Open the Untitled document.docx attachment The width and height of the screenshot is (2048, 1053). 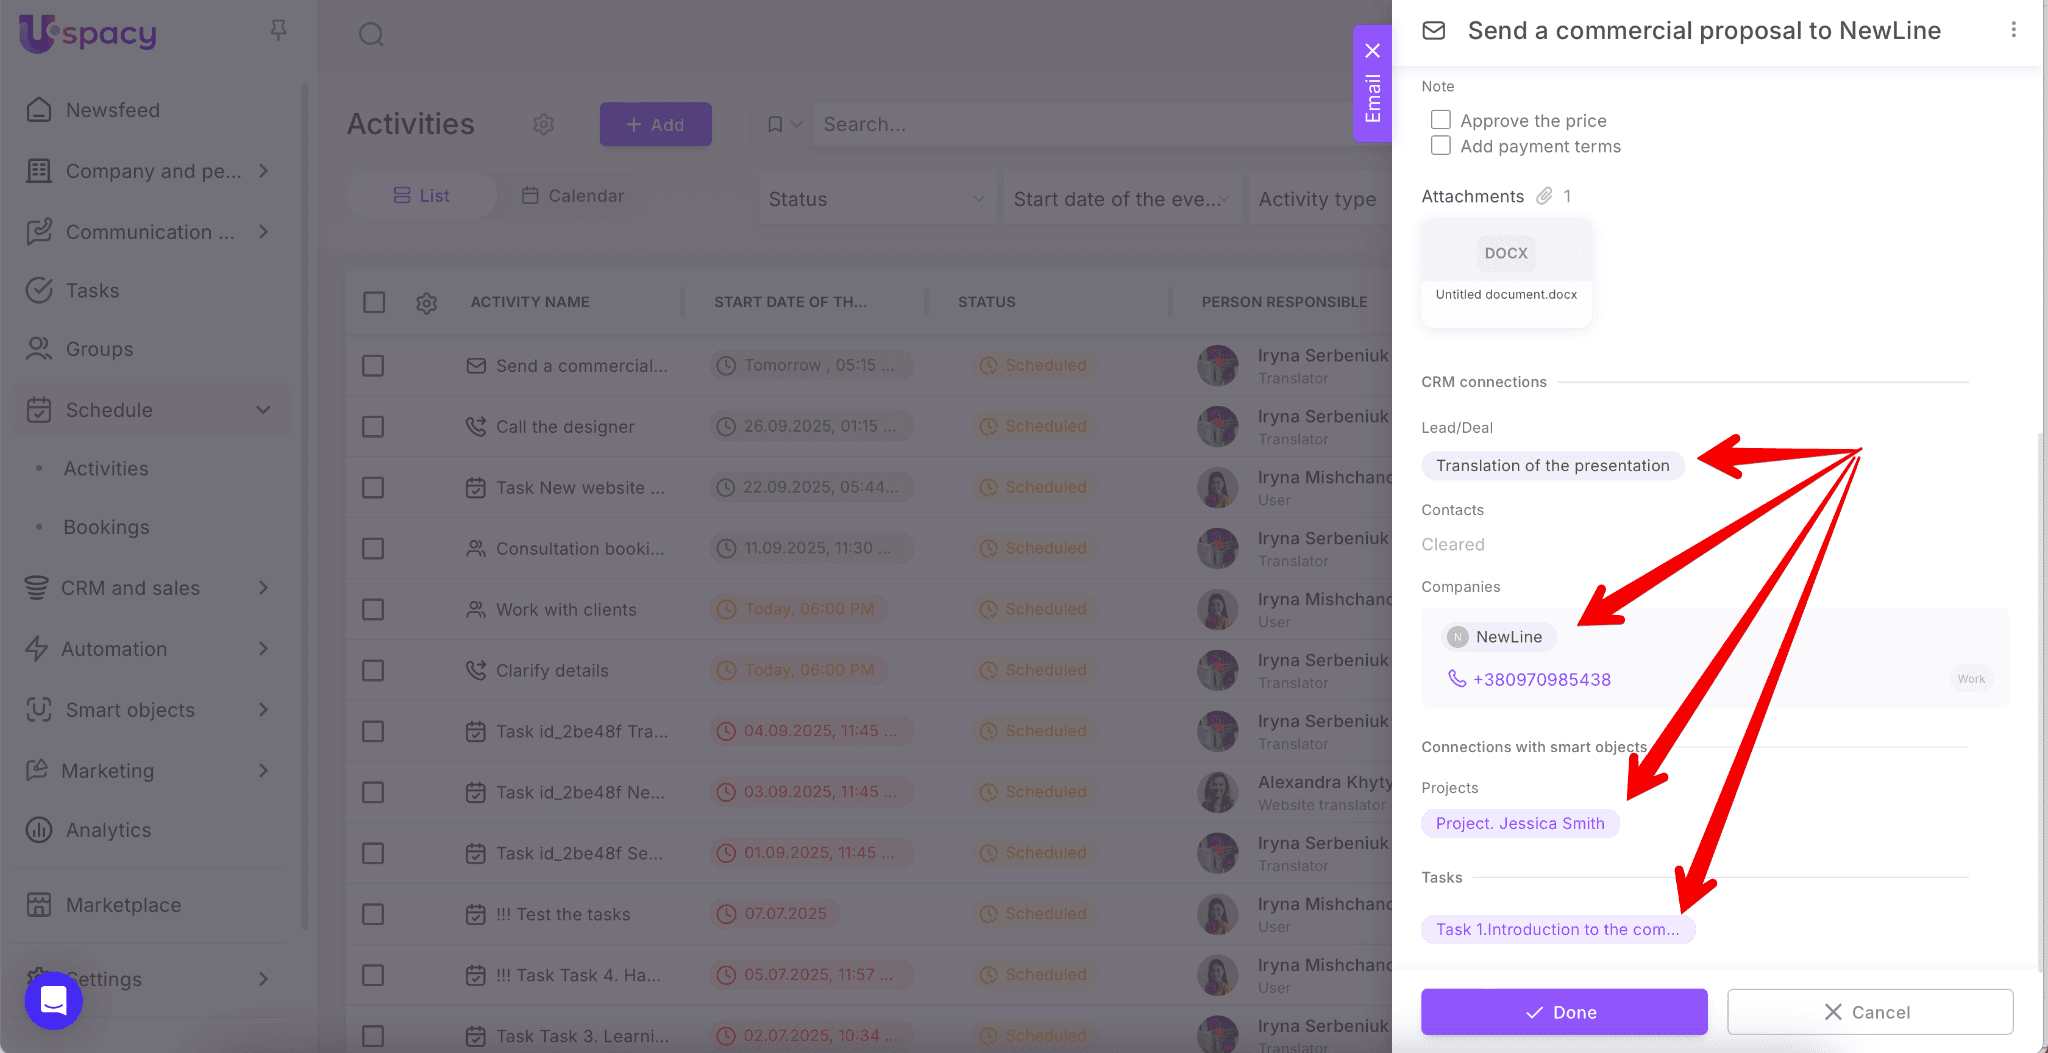[1505, 272]
